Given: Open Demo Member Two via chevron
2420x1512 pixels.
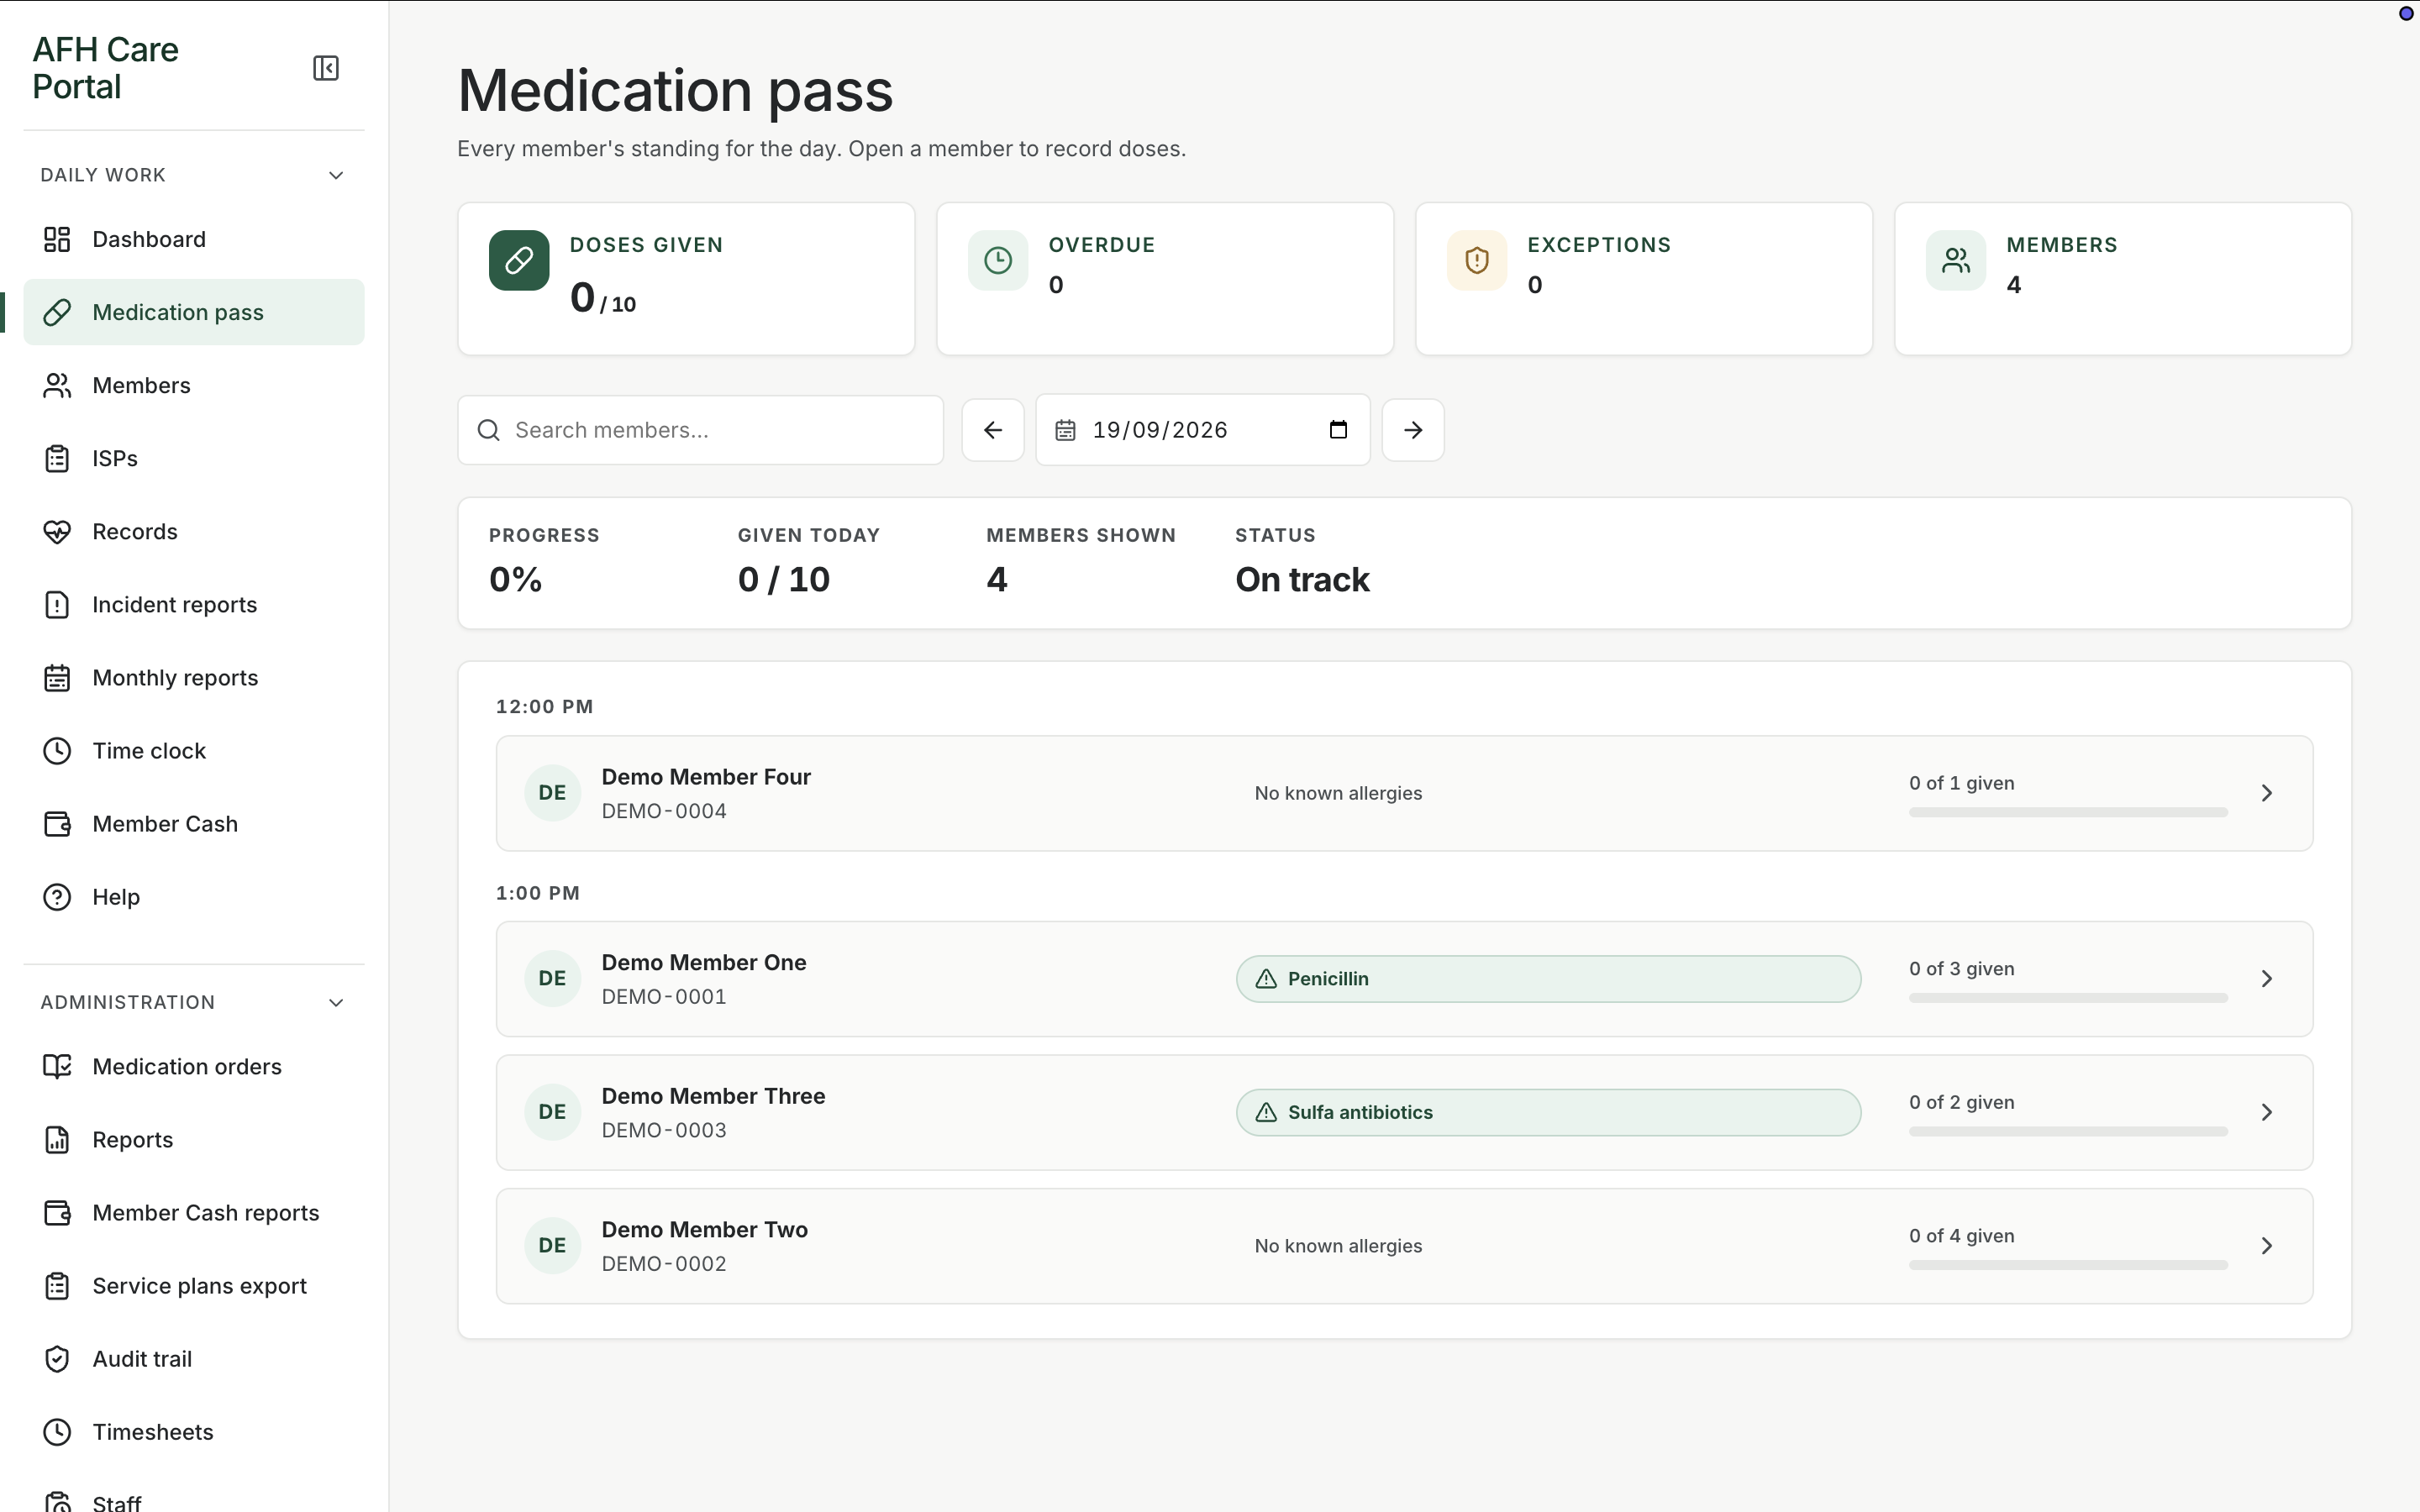Looking at the screenshot, I should pos(2267,1246).
